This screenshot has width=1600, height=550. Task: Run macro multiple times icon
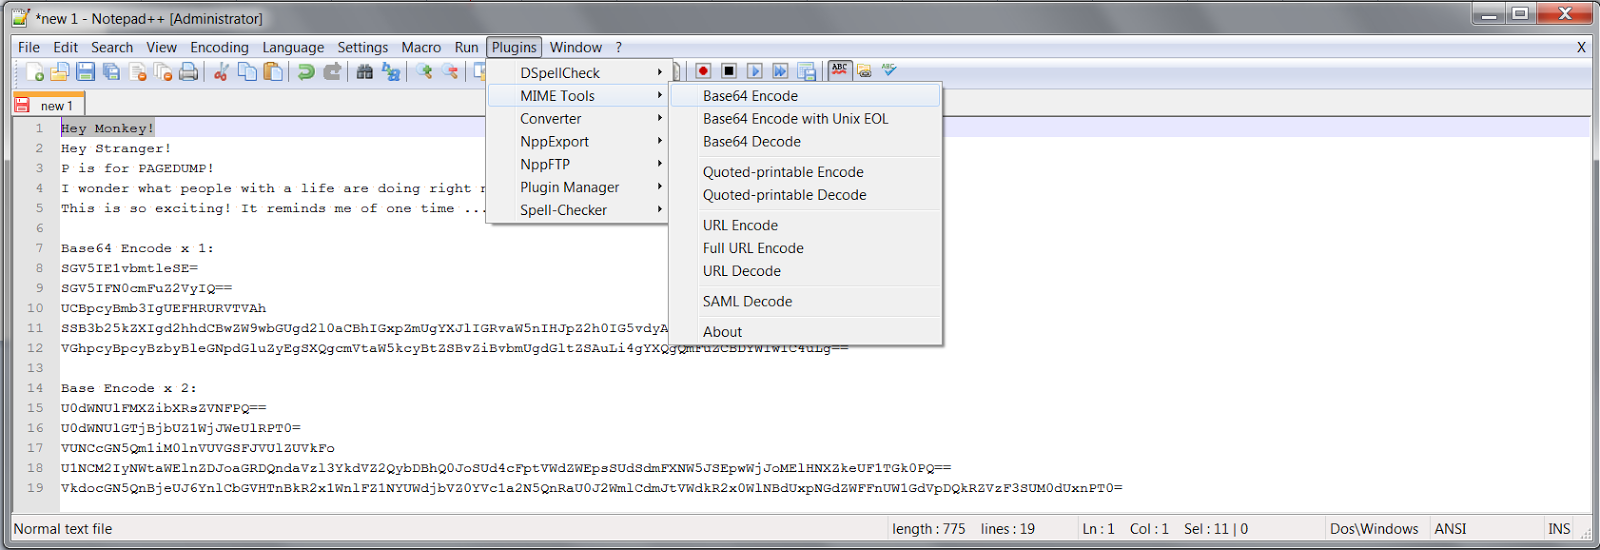780,71
